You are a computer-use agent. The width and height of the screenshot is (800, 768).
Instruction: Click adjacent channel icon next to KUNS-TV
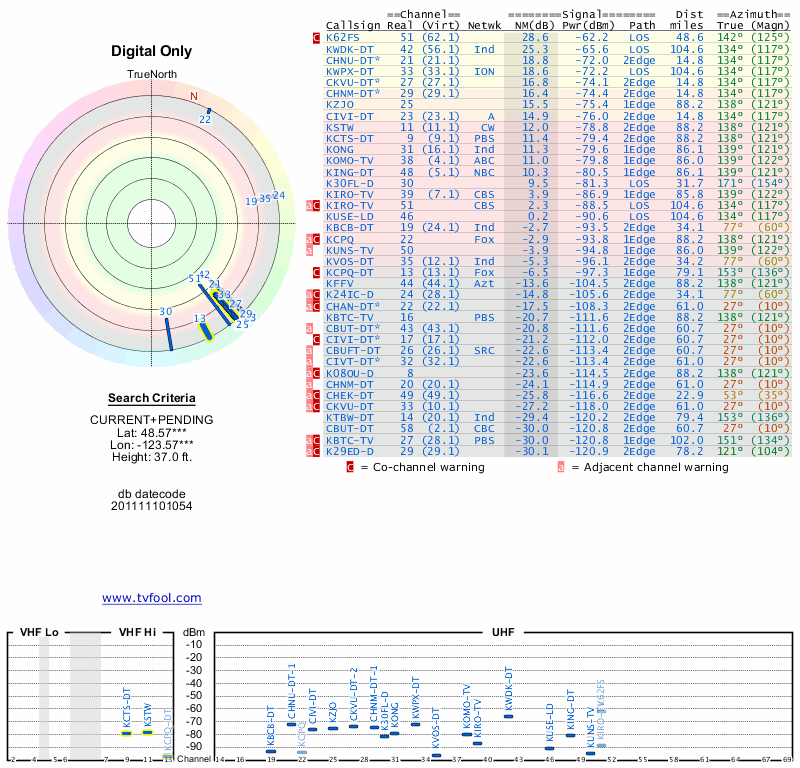pos(310,250)
